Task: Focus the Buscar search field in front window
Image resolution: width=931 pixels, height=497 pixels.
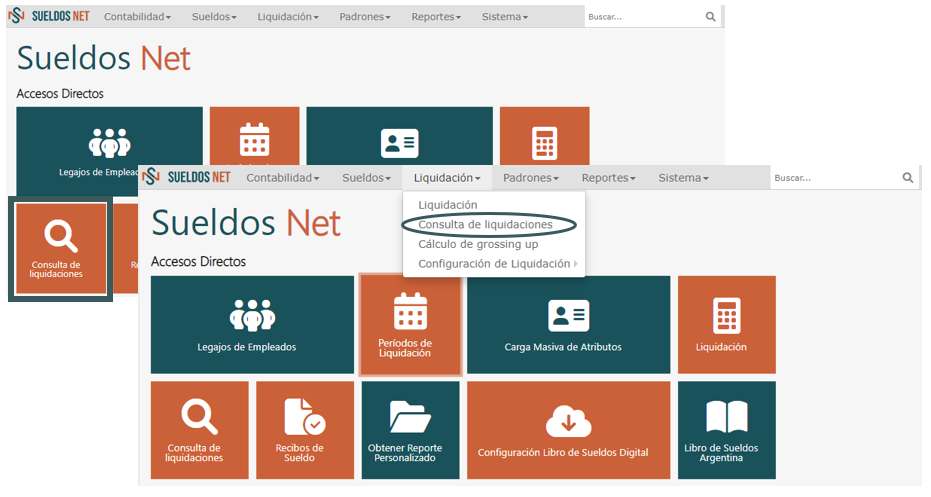Action: (x=834, y=178)
